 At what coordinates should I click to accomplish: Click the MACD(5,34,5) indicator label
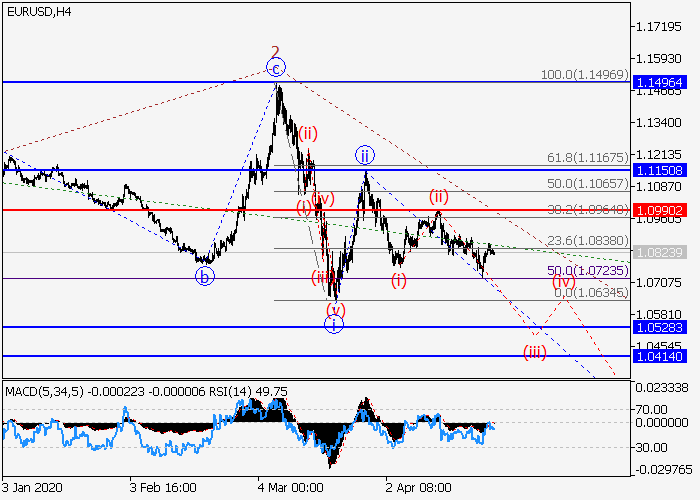click(42, 391)
